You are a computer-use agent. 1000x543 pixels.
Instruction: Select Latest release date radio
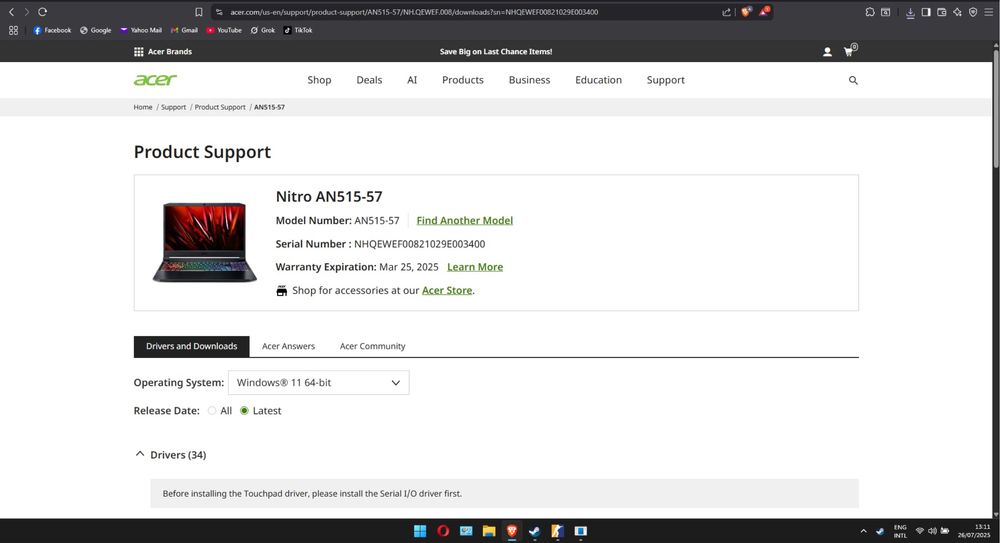tap(244, 411)
